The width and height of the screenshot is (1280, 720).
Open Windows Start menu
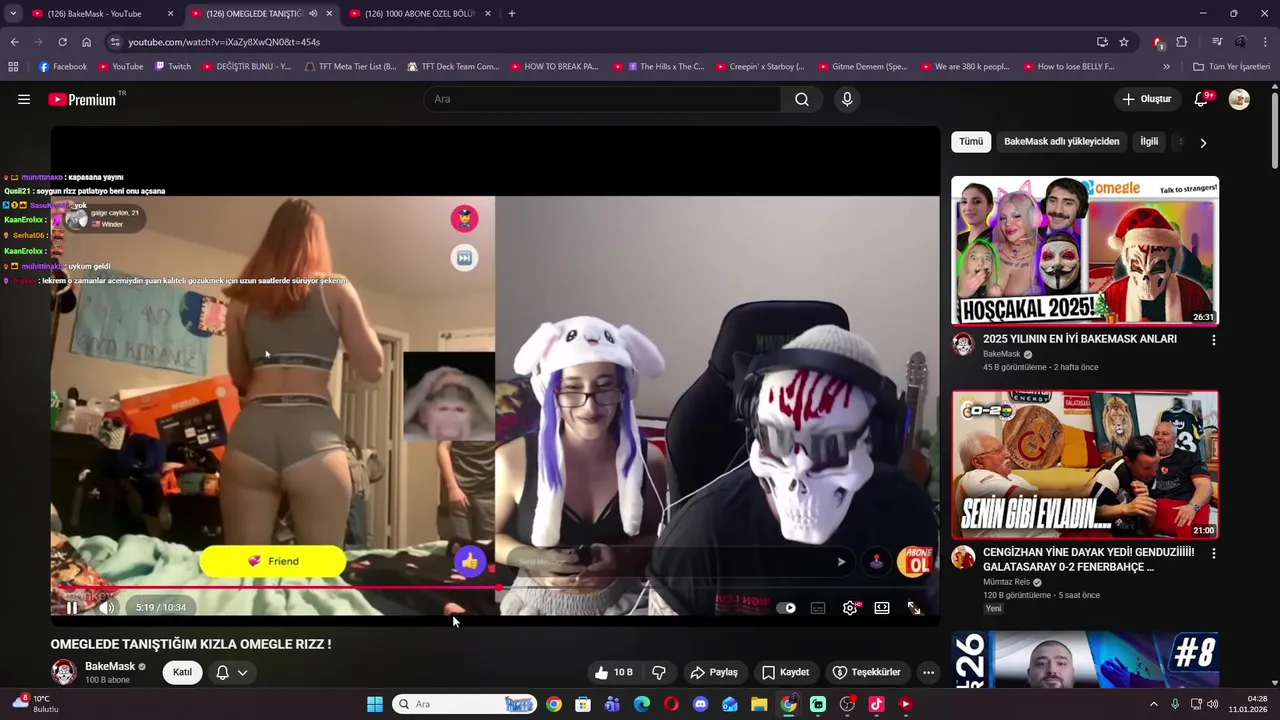pyautogui.click(x=375, y=704)
